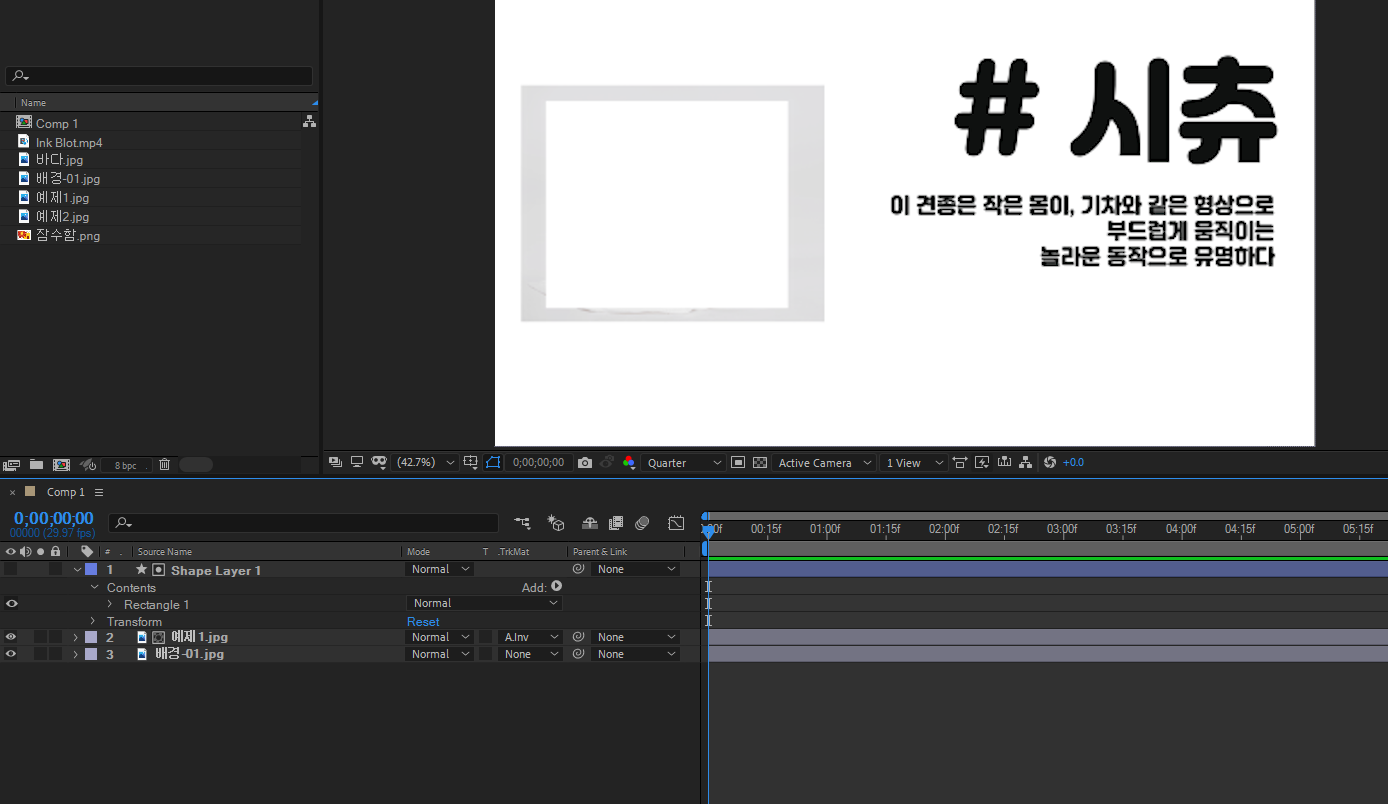The width and height of the screenshot is (1388, 804).
Task: Click 예제1.jpg label color swatch
Action: [x=91, y=637]
